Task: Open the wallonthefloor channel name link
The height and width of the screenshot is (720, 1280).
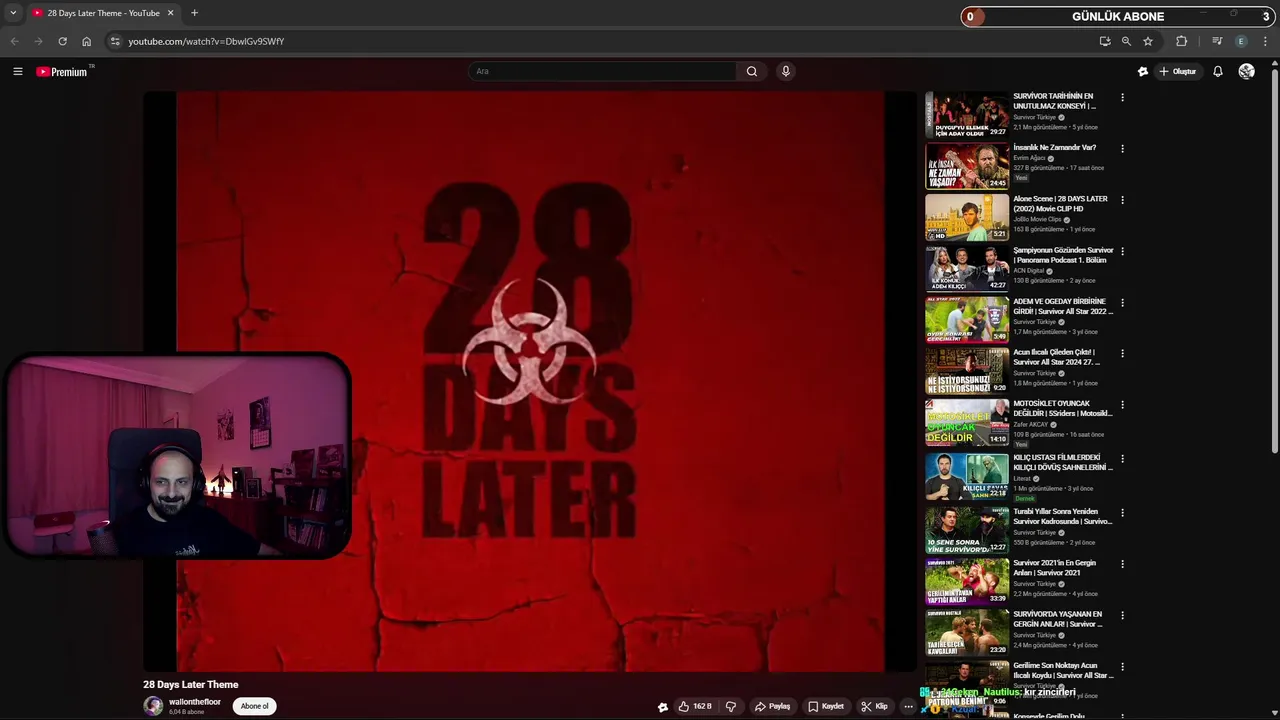Action: 195,702
